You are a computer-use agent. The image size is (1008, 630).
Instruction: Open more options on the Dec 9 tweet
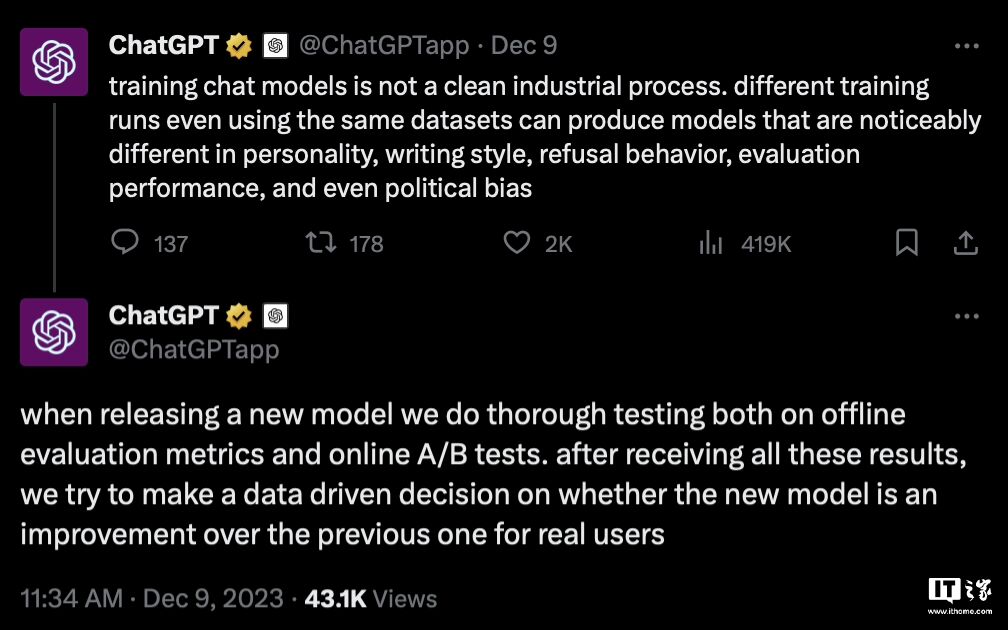tap(966, 46)
